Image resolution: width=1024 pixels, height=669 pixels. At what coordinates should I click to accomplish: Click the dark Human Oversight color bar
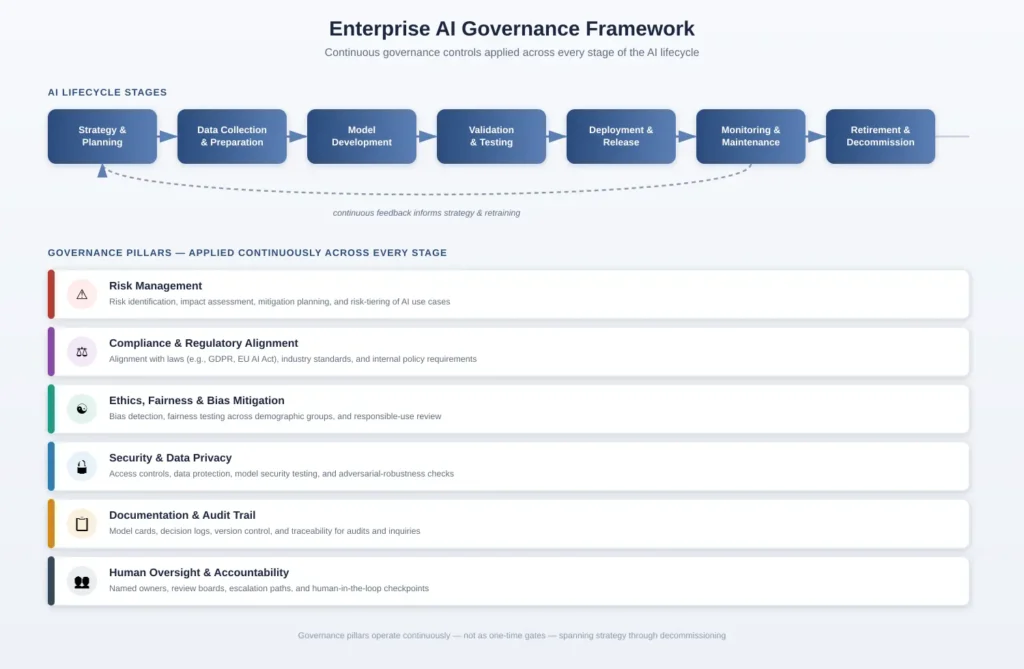tap(51, 581)
